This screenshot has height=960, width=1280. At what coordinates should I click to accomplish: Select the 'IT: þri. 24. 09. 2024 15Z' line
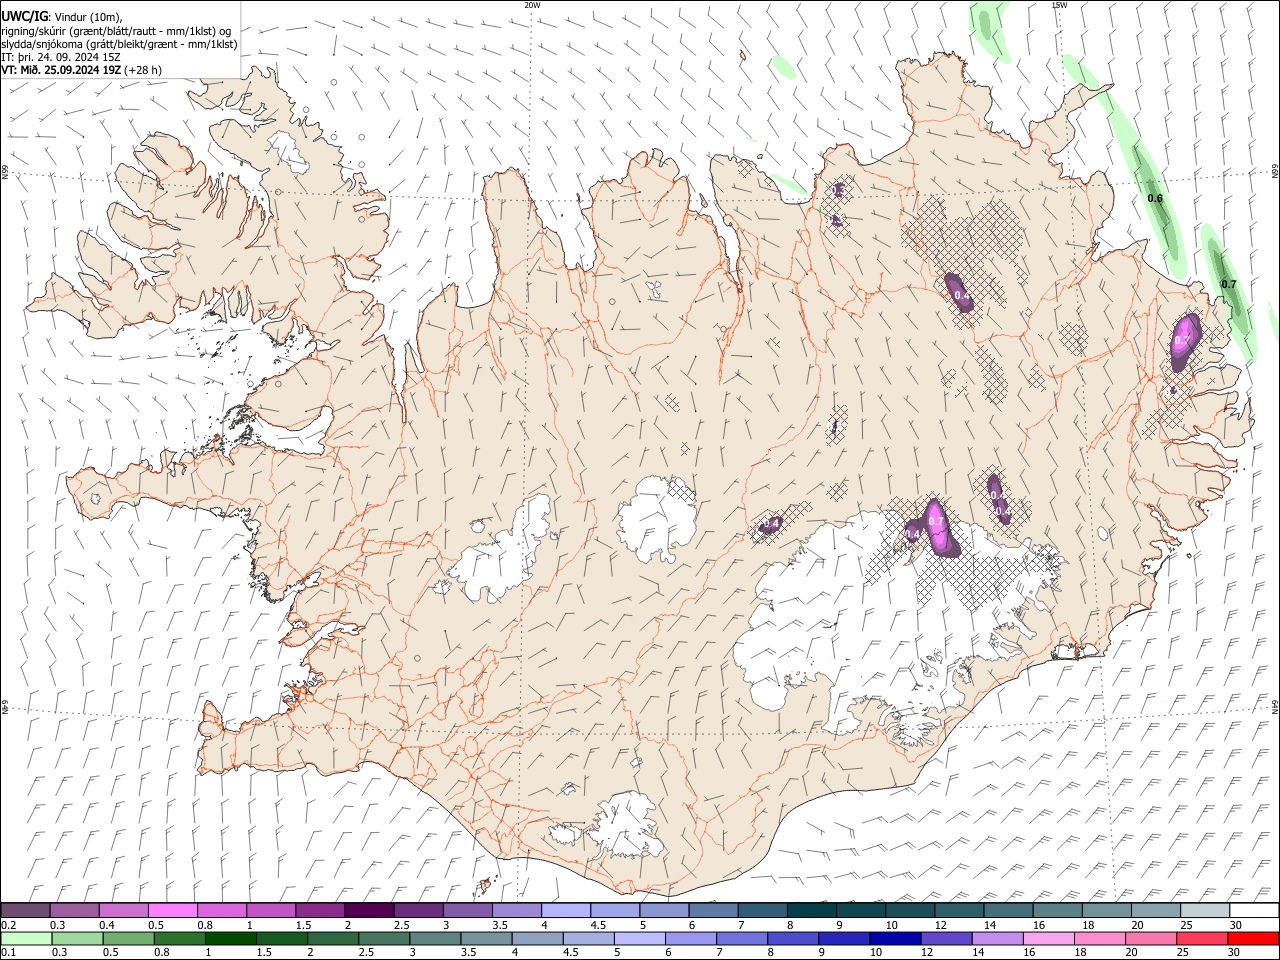click(61, 57)
